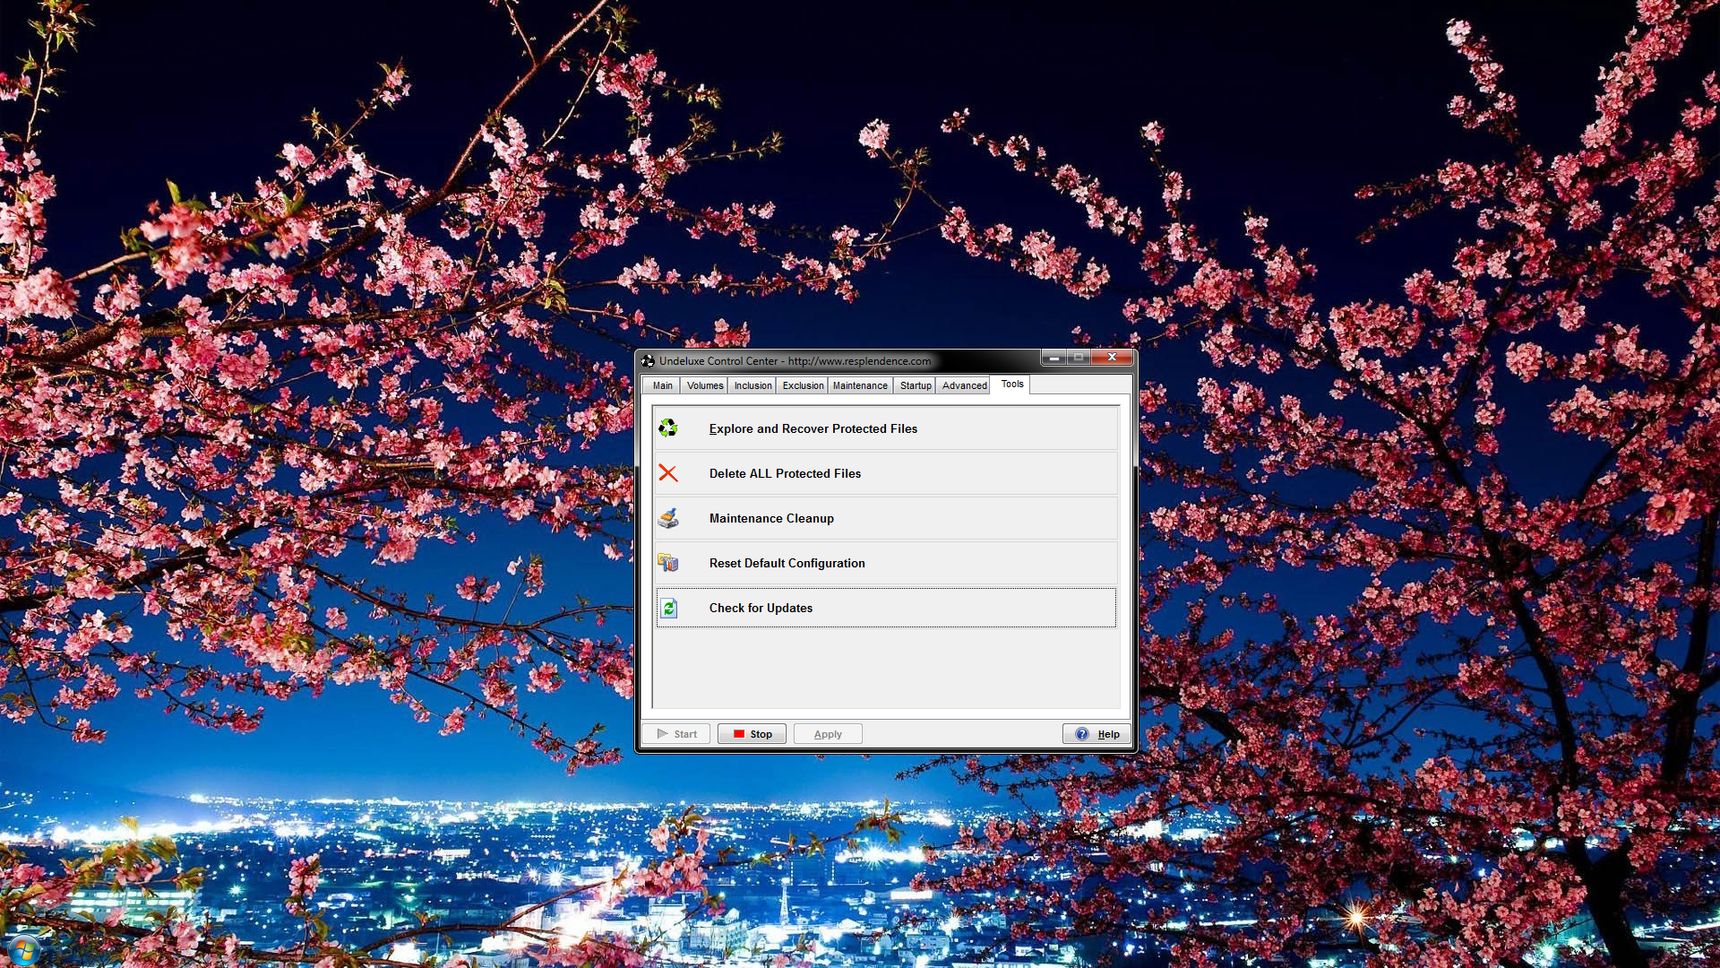Click the Maintenance Cleanup broom icon
Image resolution: width=1720 pixels, height=968 pixels.
pyautogui.click(x=668, y=518)
